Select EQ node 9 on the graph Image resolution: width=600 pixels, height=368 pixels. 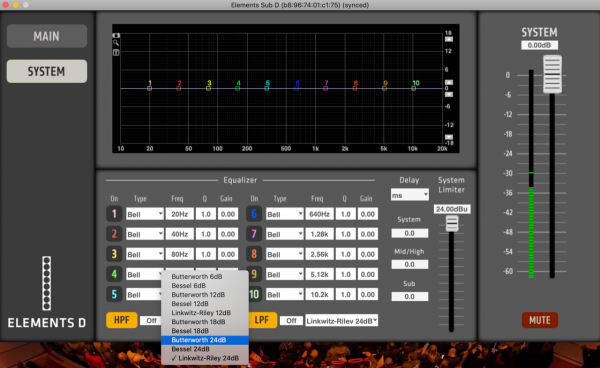[x=384, y=88]
